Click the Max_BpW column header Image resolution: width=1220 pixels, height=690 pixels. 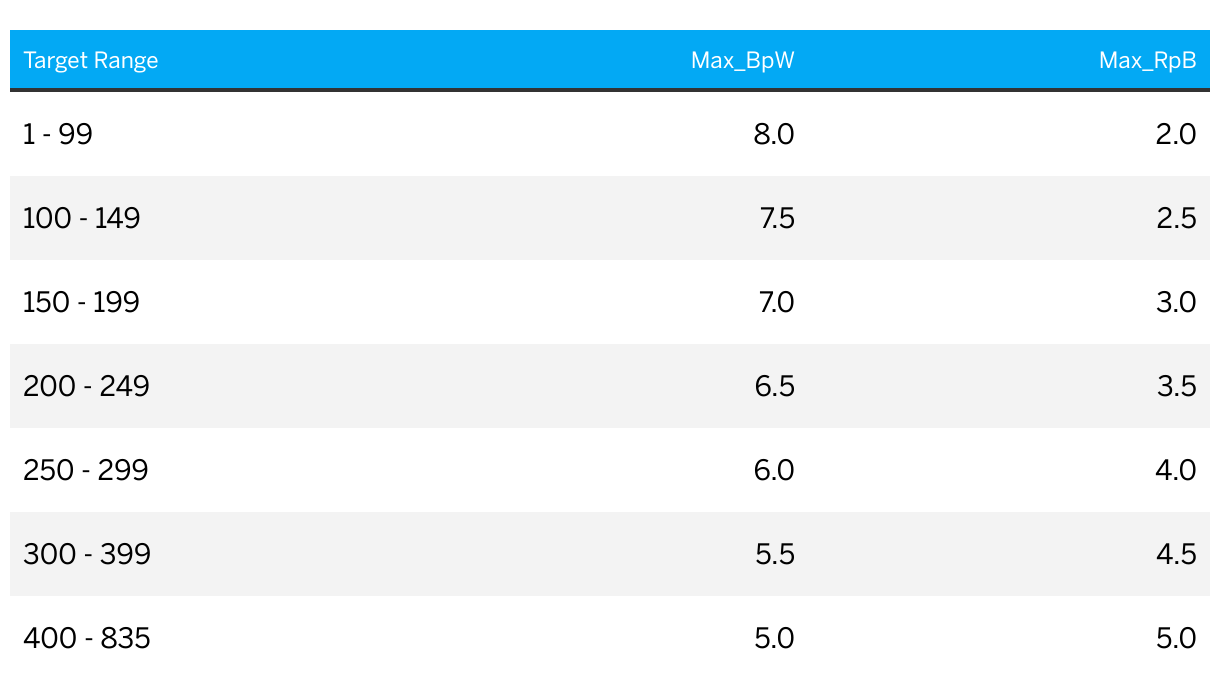coord(743,60)
